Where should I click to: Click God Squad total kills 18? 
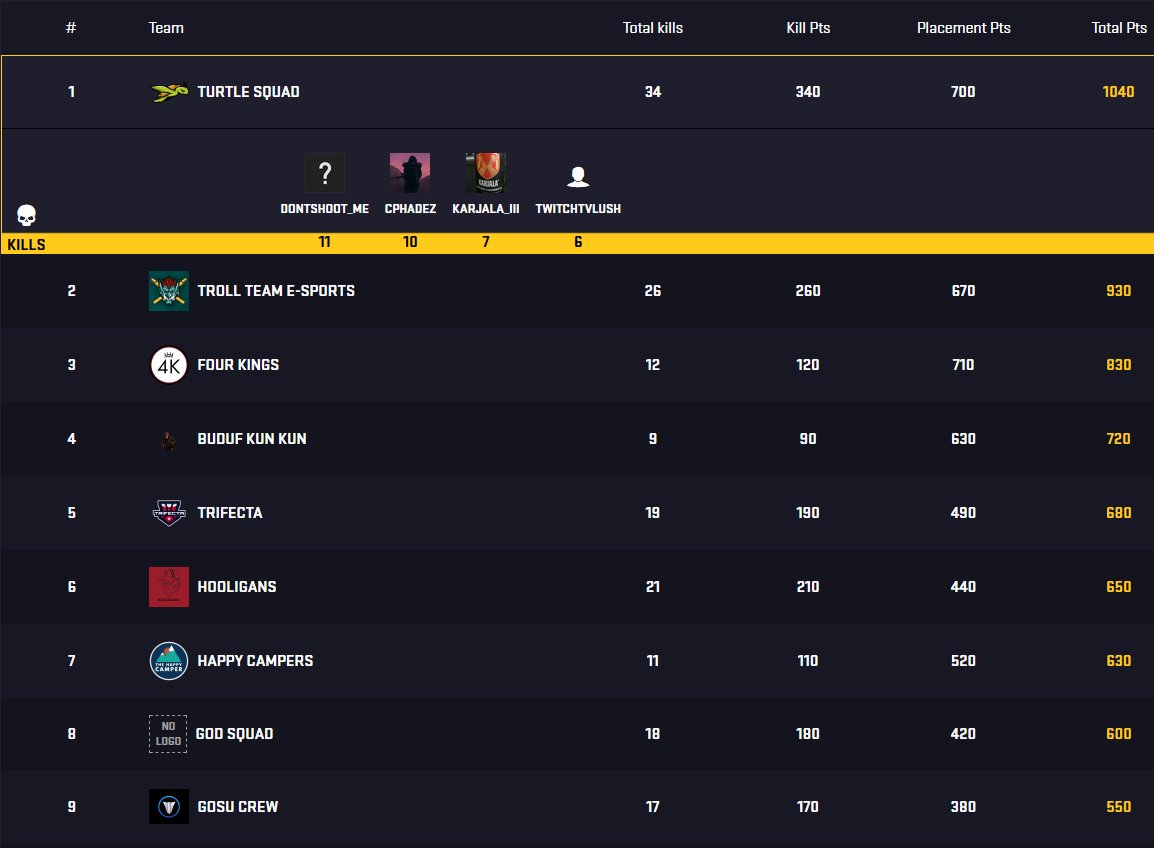click(x=653, y=734)
